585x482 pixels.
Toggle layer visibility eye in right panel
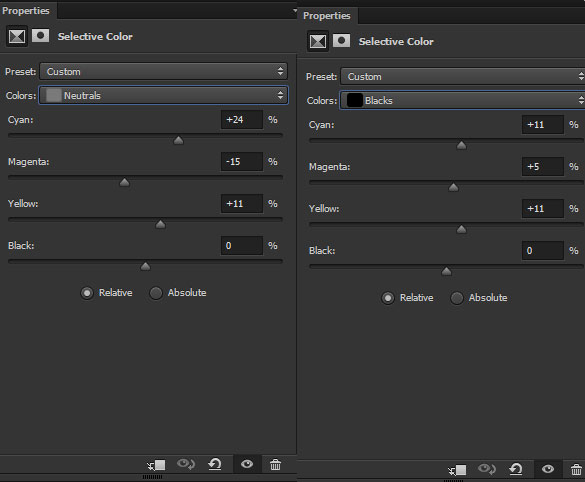click(x=548, y=469)
